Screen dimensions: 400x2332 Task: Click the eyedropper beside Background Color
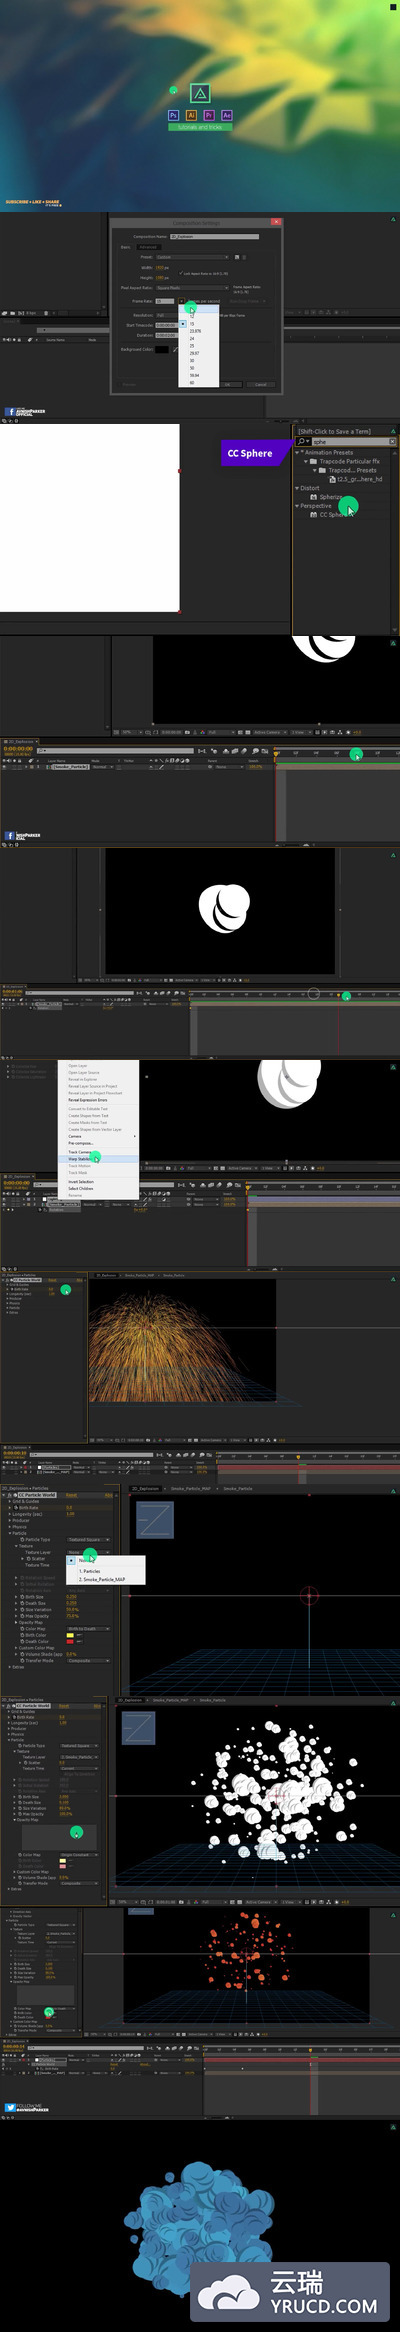point(176,350)
